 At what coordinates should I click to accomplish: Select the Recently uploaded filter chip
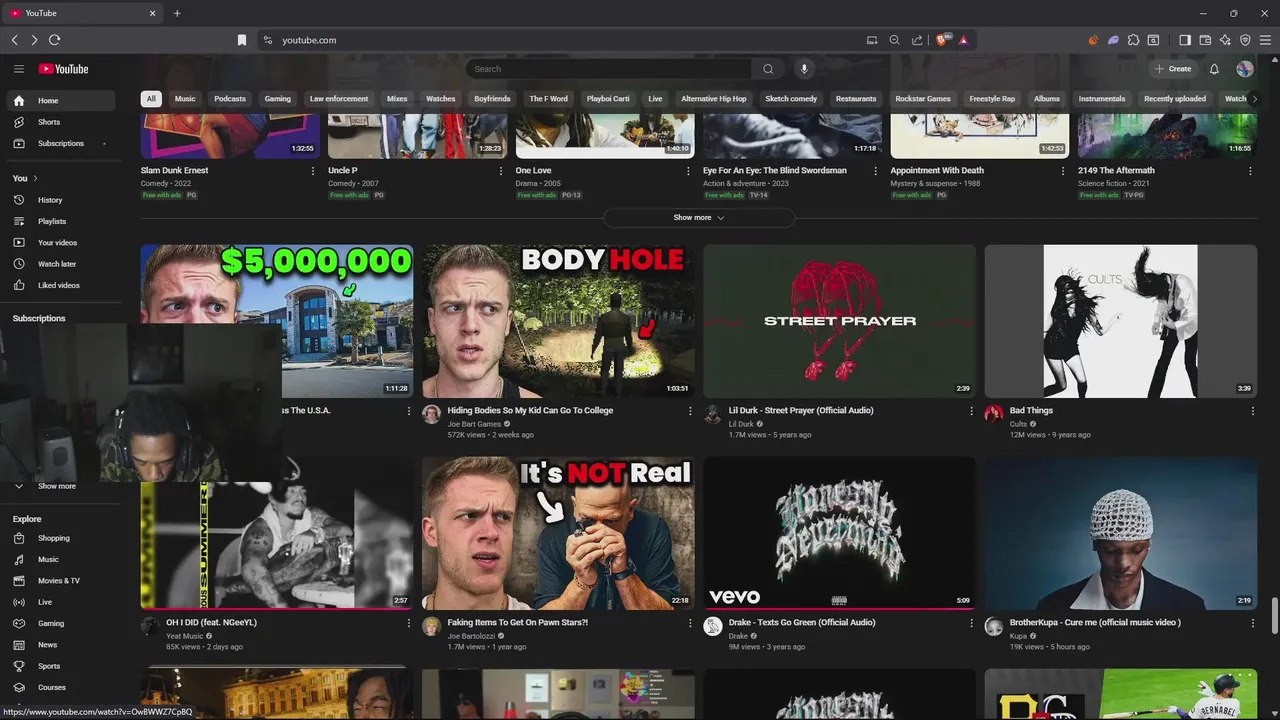(x=1175, y=99)
